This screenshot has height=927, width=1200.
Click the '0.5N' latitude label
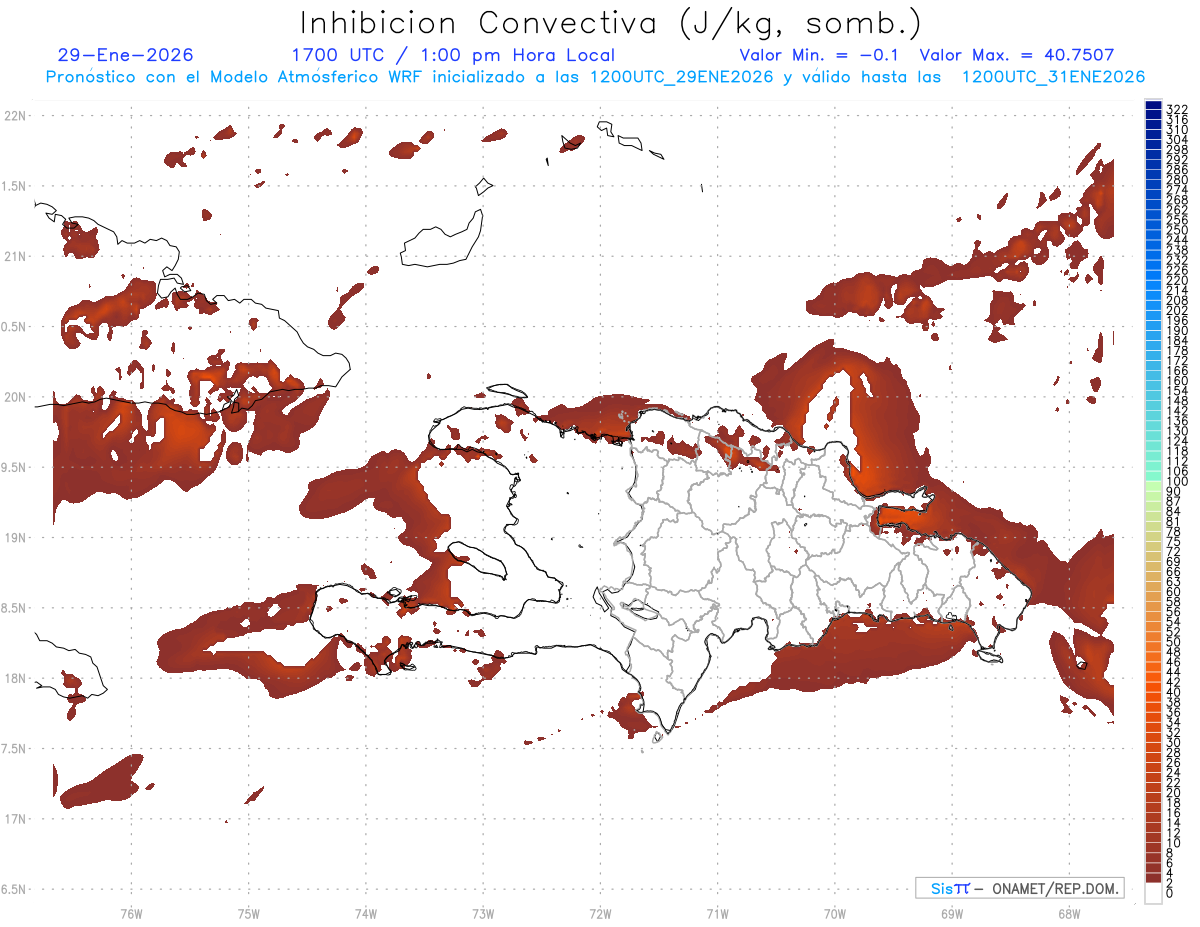15,327
